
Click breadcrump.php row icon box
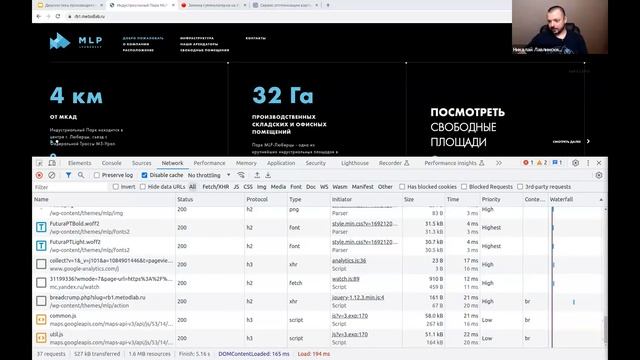click(x=41, y=301)
